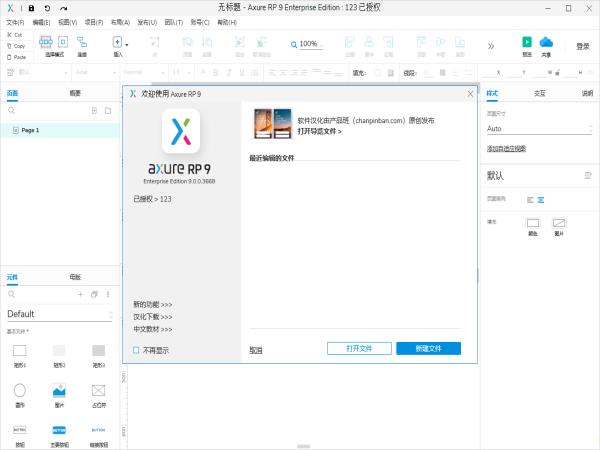Click the library options three-dots icon
The width and height of the screenshot is (600, 450).
click(108, 294)
